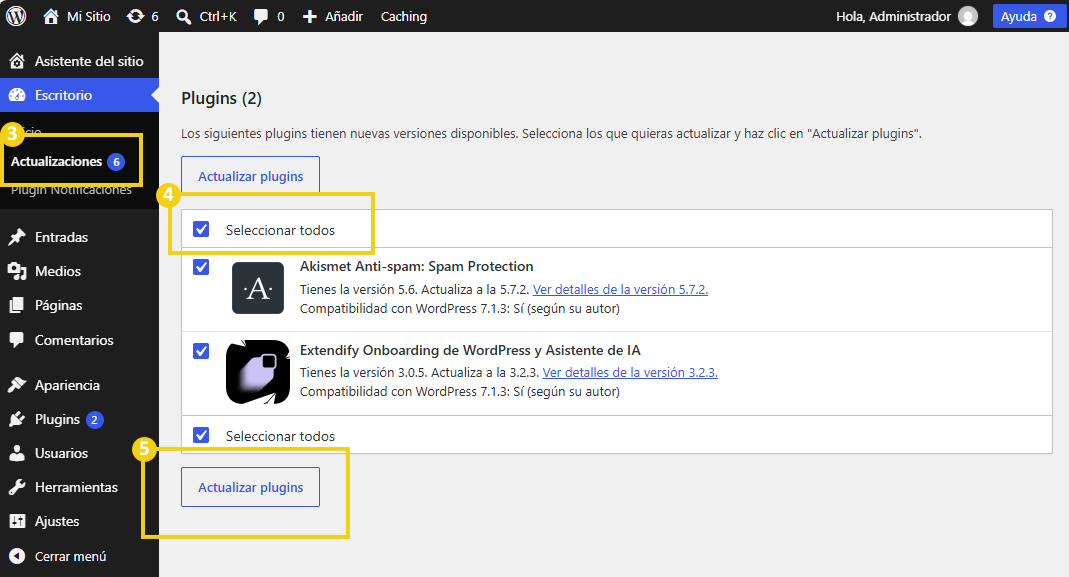This screenshot has height=577, width=1069.
Task: Open the Hola, Administrador account menu
Action: 907,16
